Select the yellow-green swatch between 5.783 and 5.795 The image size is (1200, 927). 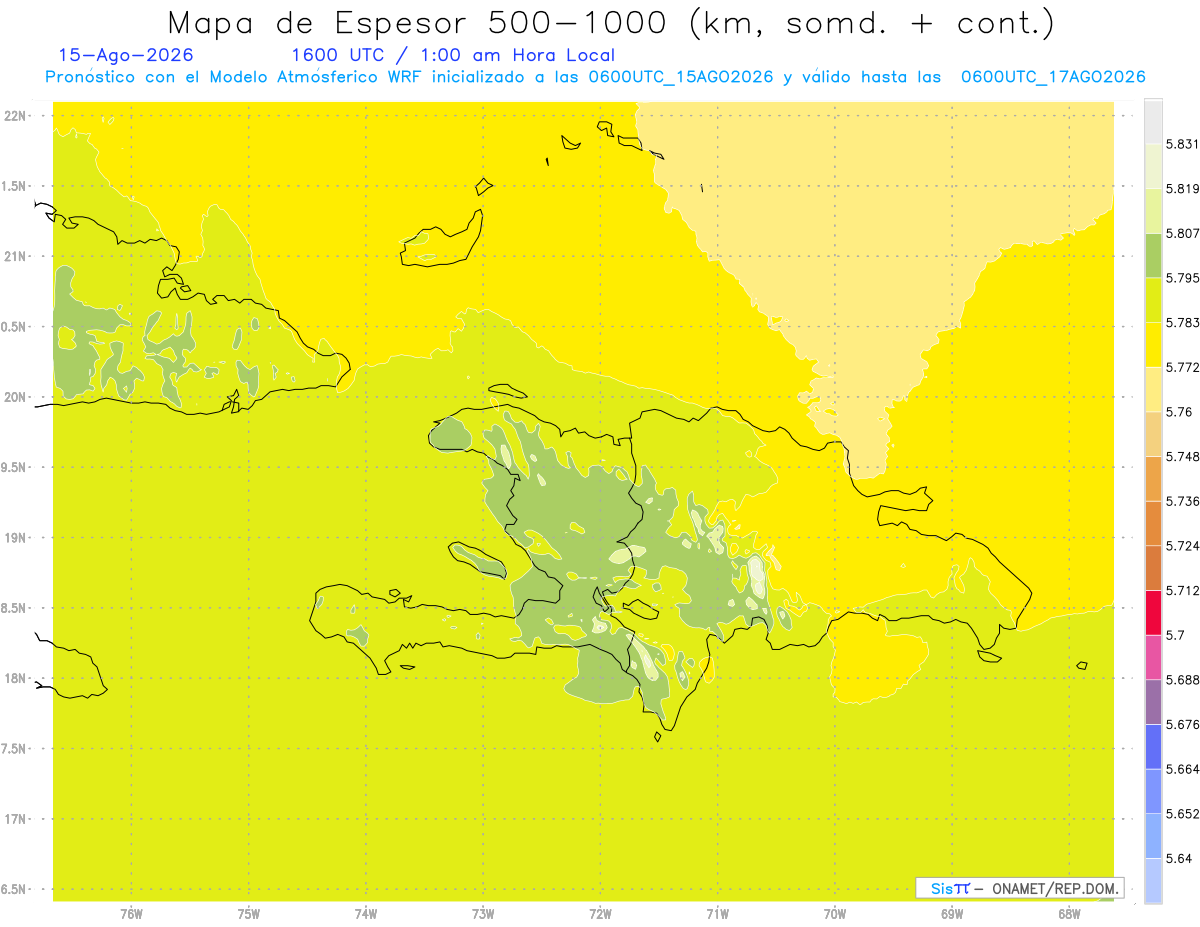(x=1153, y=300)
